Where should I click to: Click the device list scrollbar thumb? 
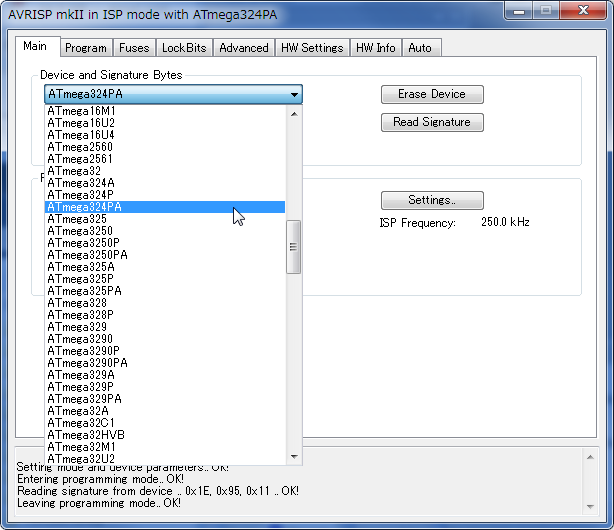click(x=293, y=247)
